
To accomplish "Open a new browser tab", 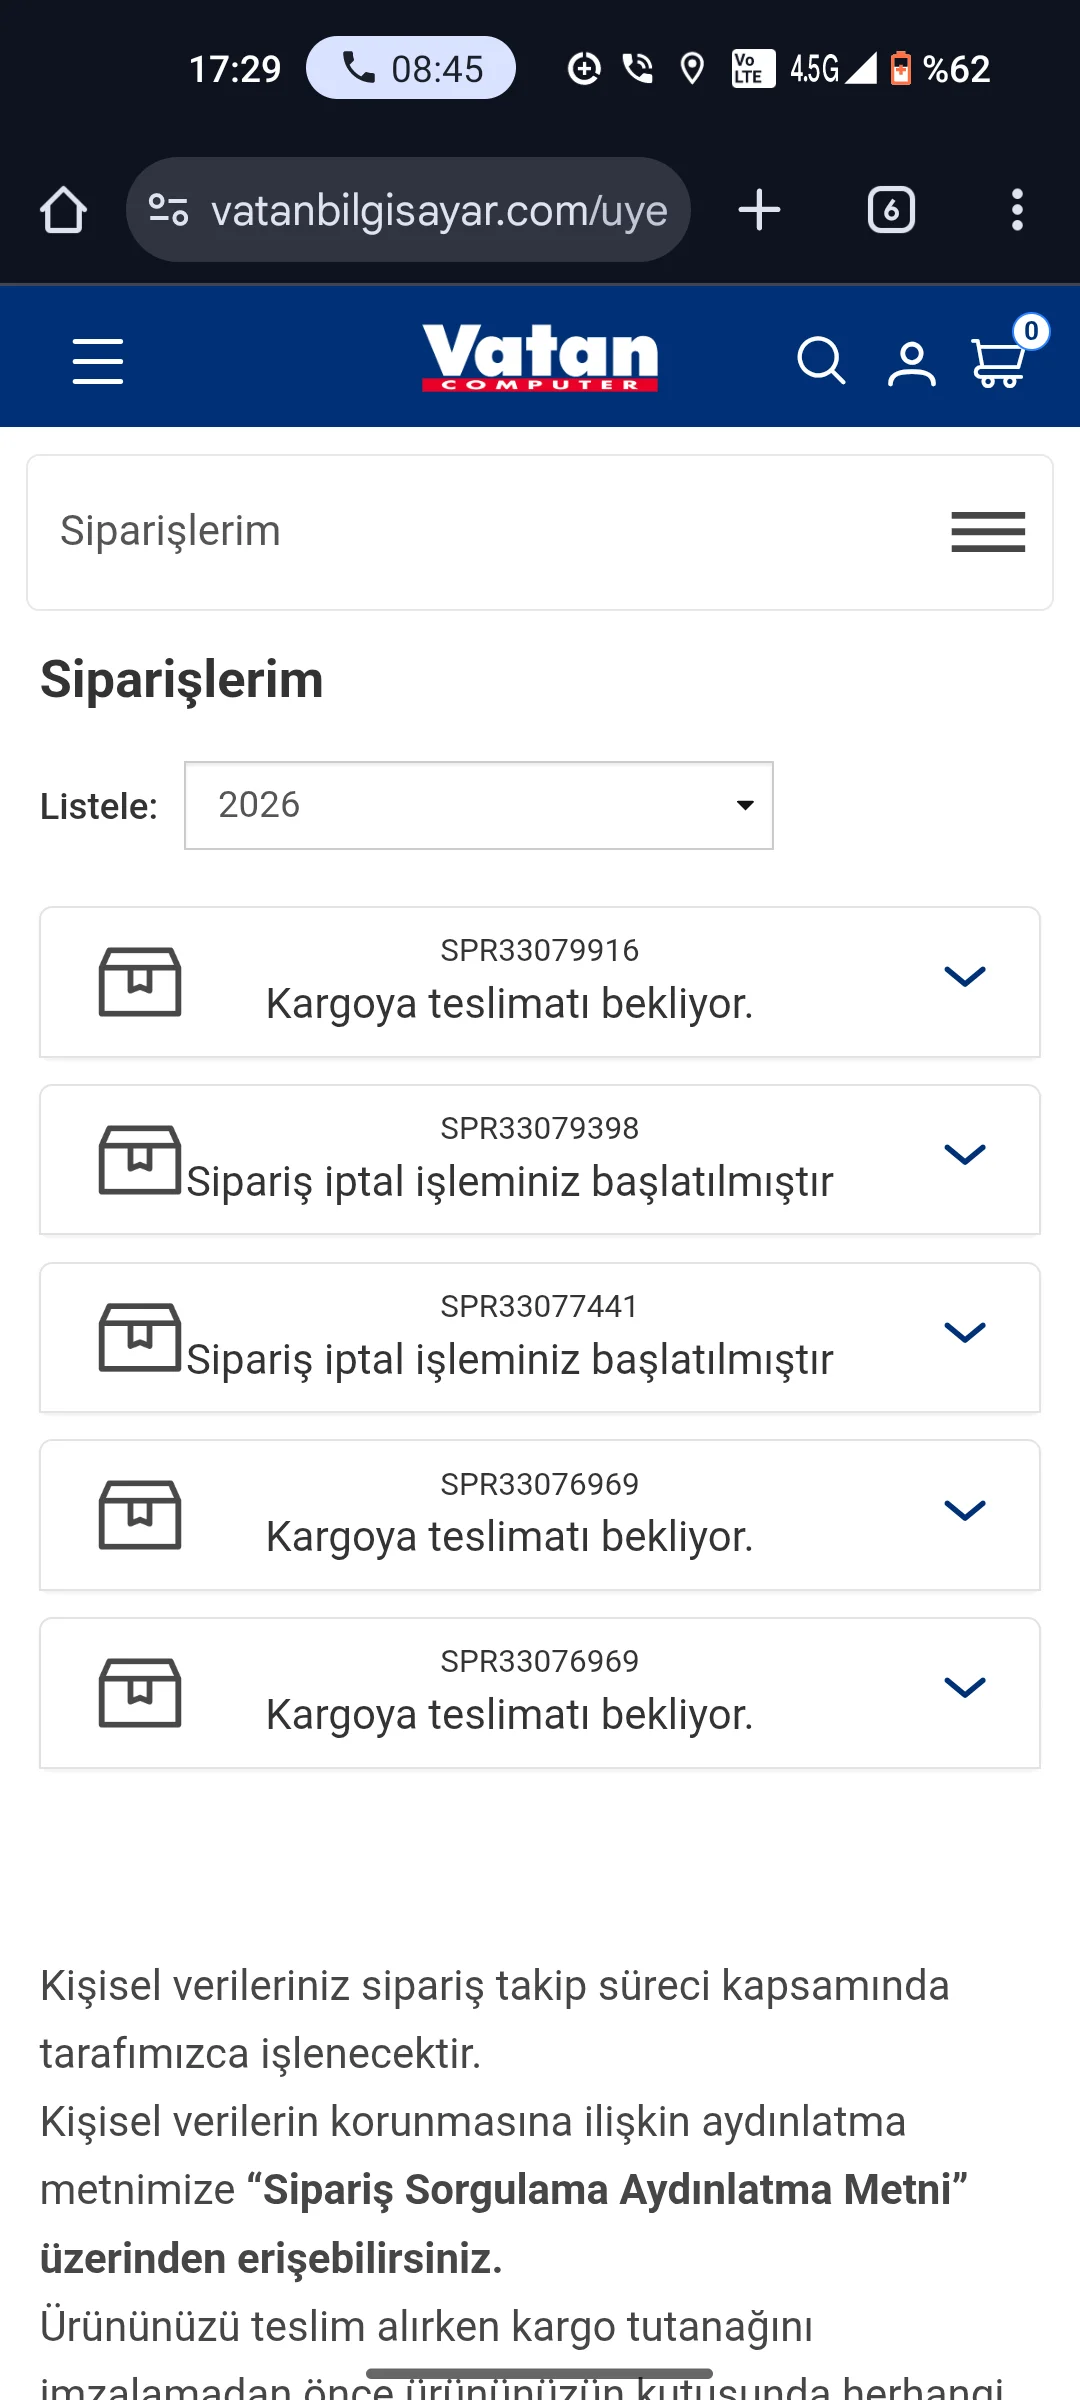I will point(759,210).
